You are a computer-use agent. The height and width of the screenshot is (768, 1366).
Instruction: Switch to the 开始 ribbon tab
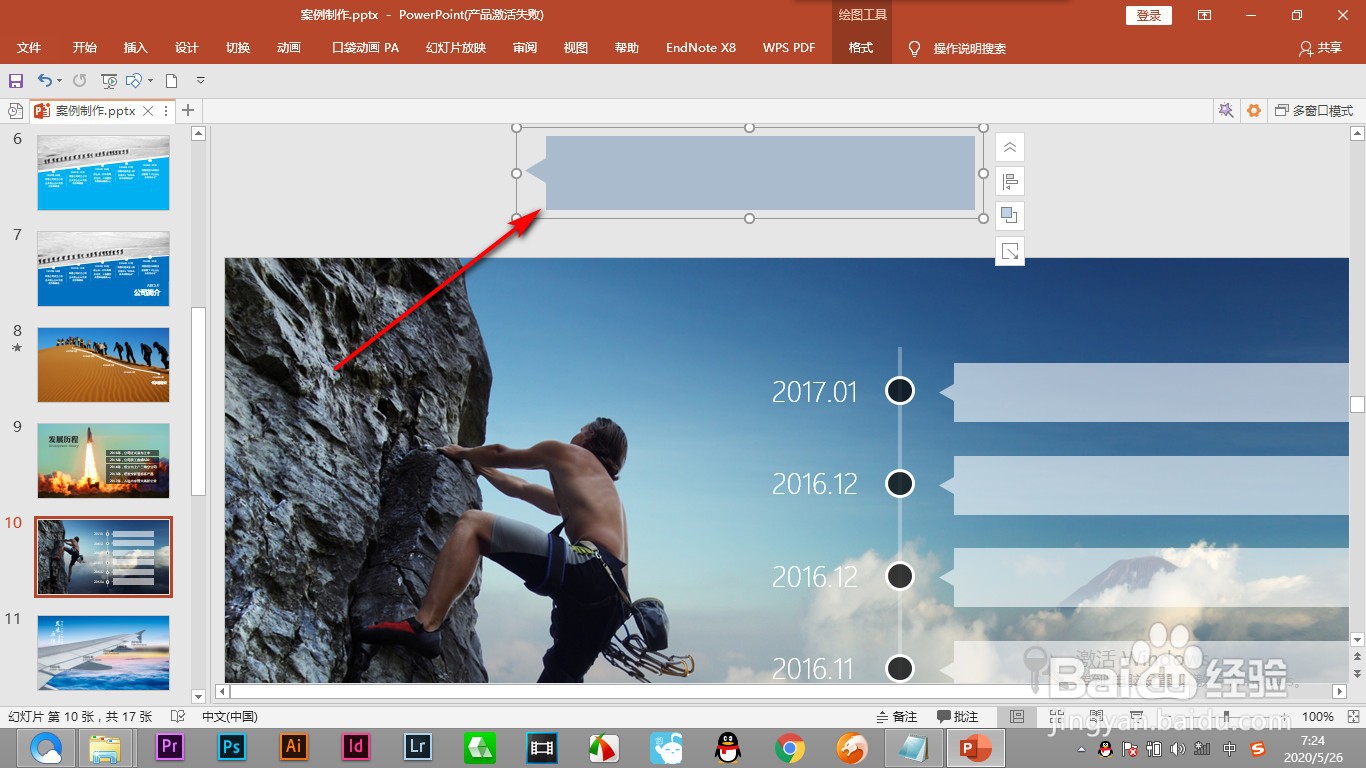point(85,48)
